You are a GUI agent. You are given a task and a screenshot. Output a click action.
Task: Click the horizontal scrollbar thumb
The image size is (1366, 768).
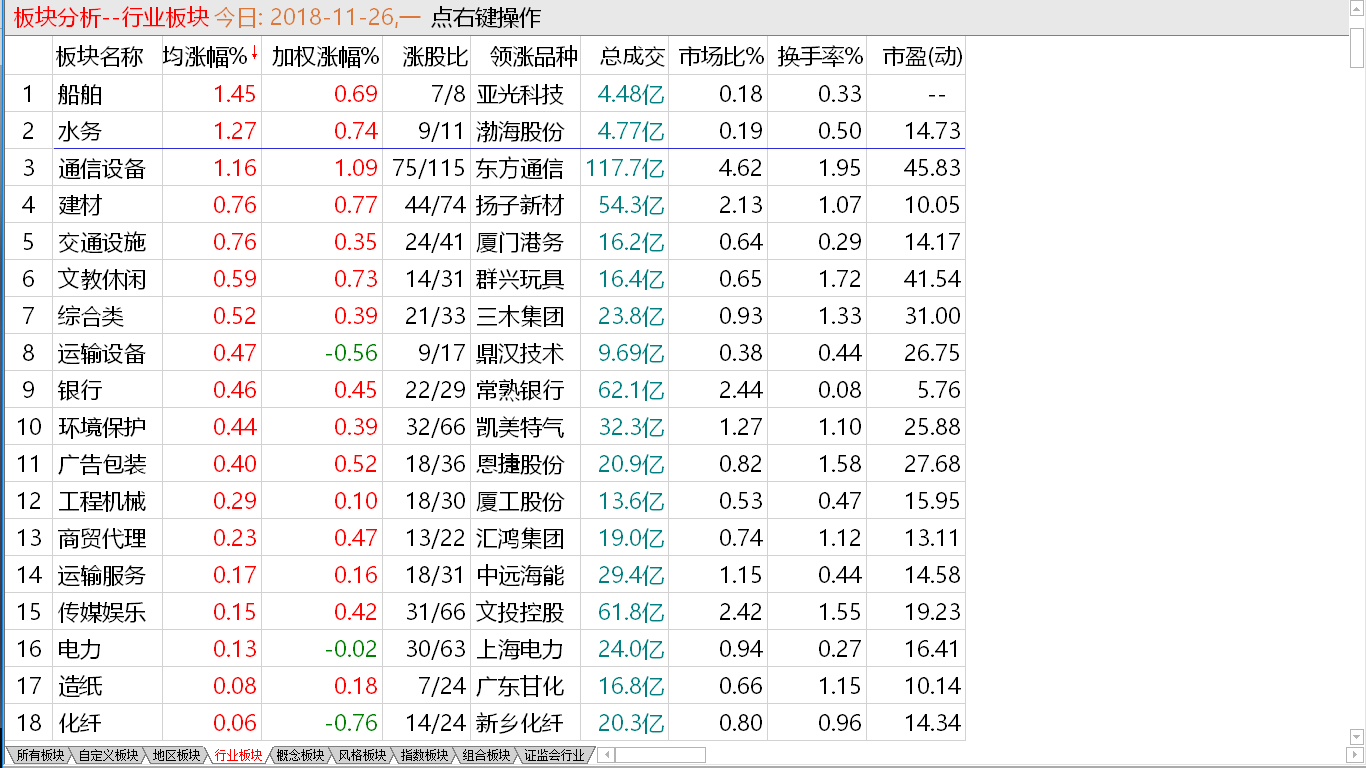tap(660, 755)
